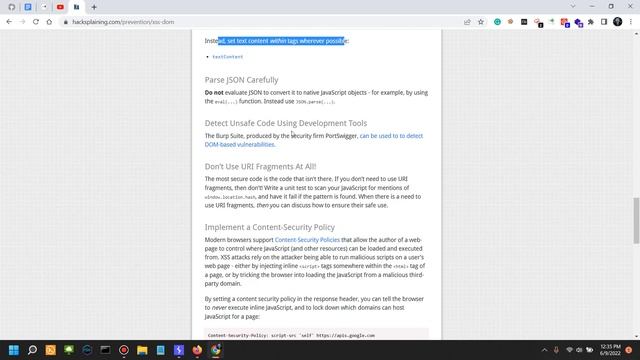Click the 'Parse JSON Carefully' heading

(x=242, y=80)
